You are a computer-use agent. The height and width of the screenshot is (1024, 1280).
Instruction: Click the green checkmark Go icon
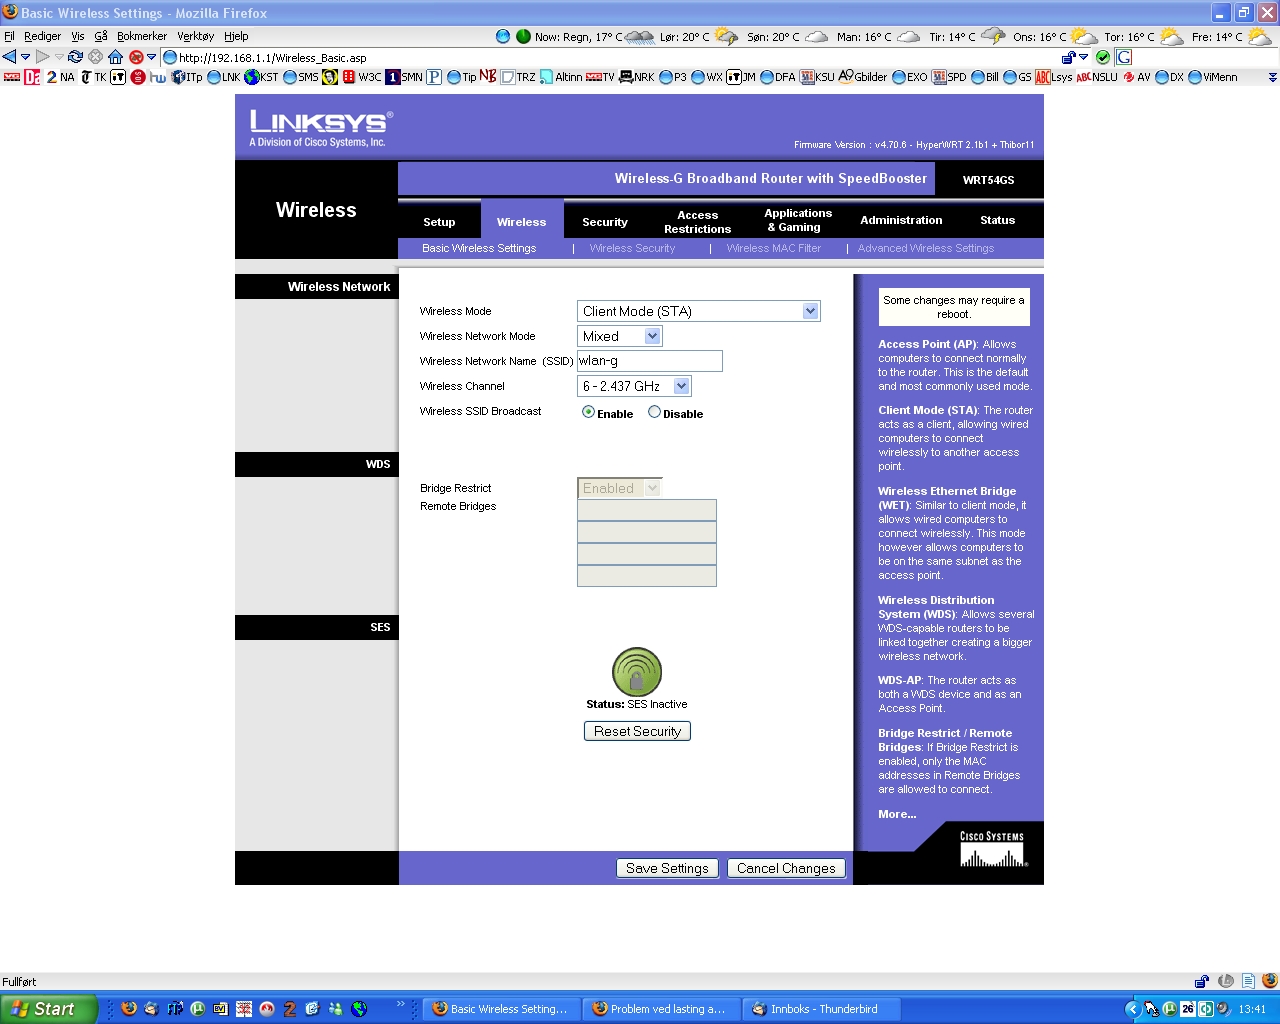point(1103,57)
